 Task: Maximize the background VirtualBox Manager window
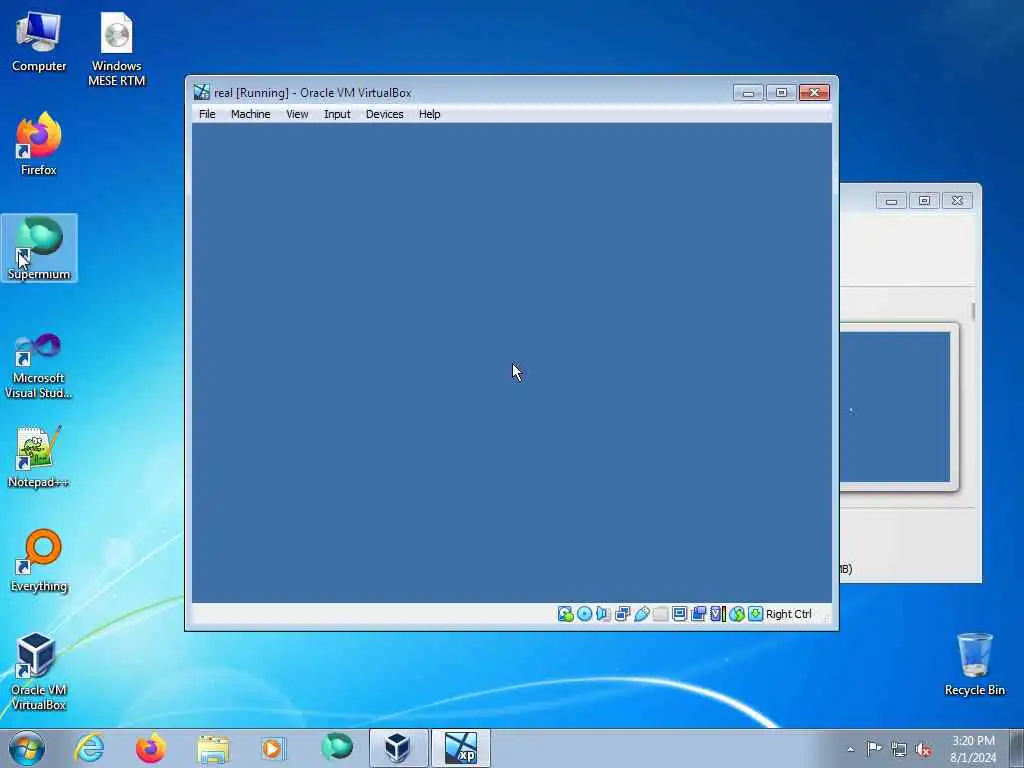click(924, 200)
